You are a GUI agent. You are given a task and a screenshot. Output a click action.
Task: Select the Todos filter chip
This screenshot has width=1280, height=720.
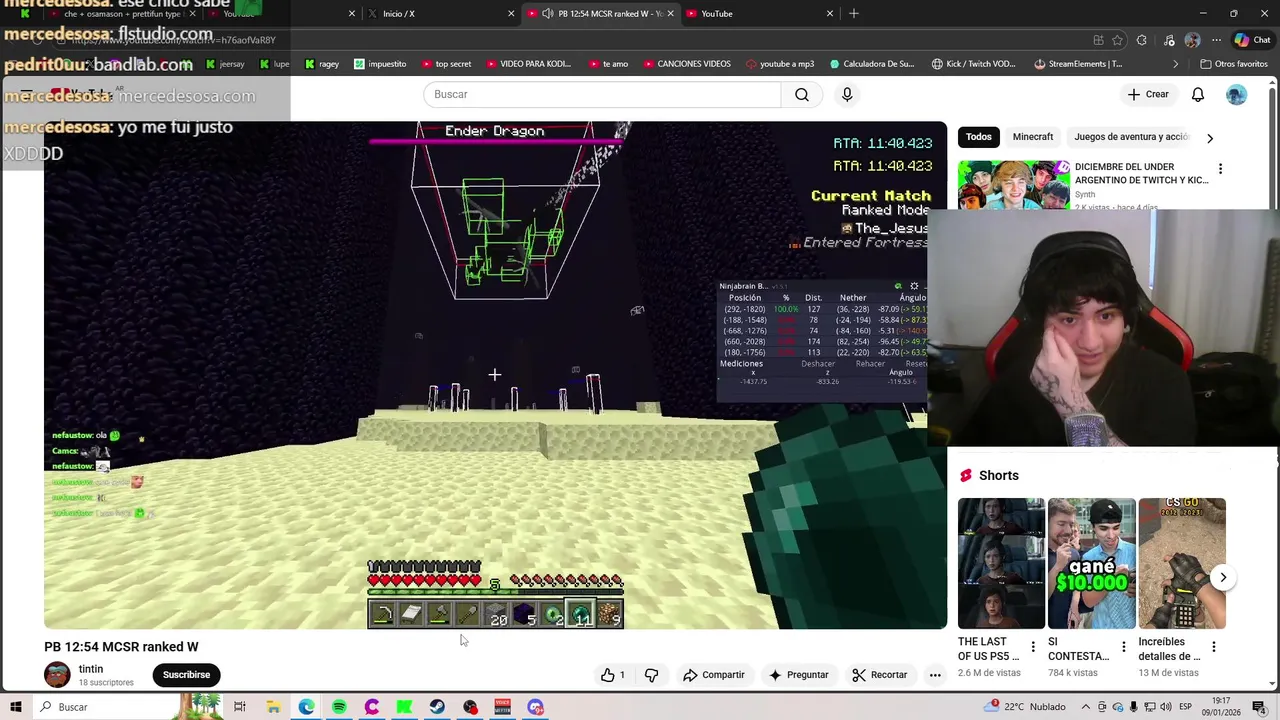pyautogui.click(x=979, y=137)
